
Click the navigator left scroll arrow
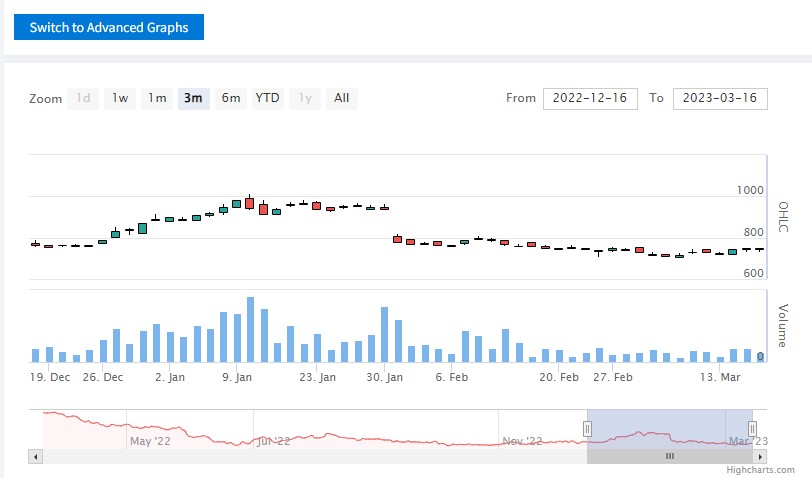point(37,456)
